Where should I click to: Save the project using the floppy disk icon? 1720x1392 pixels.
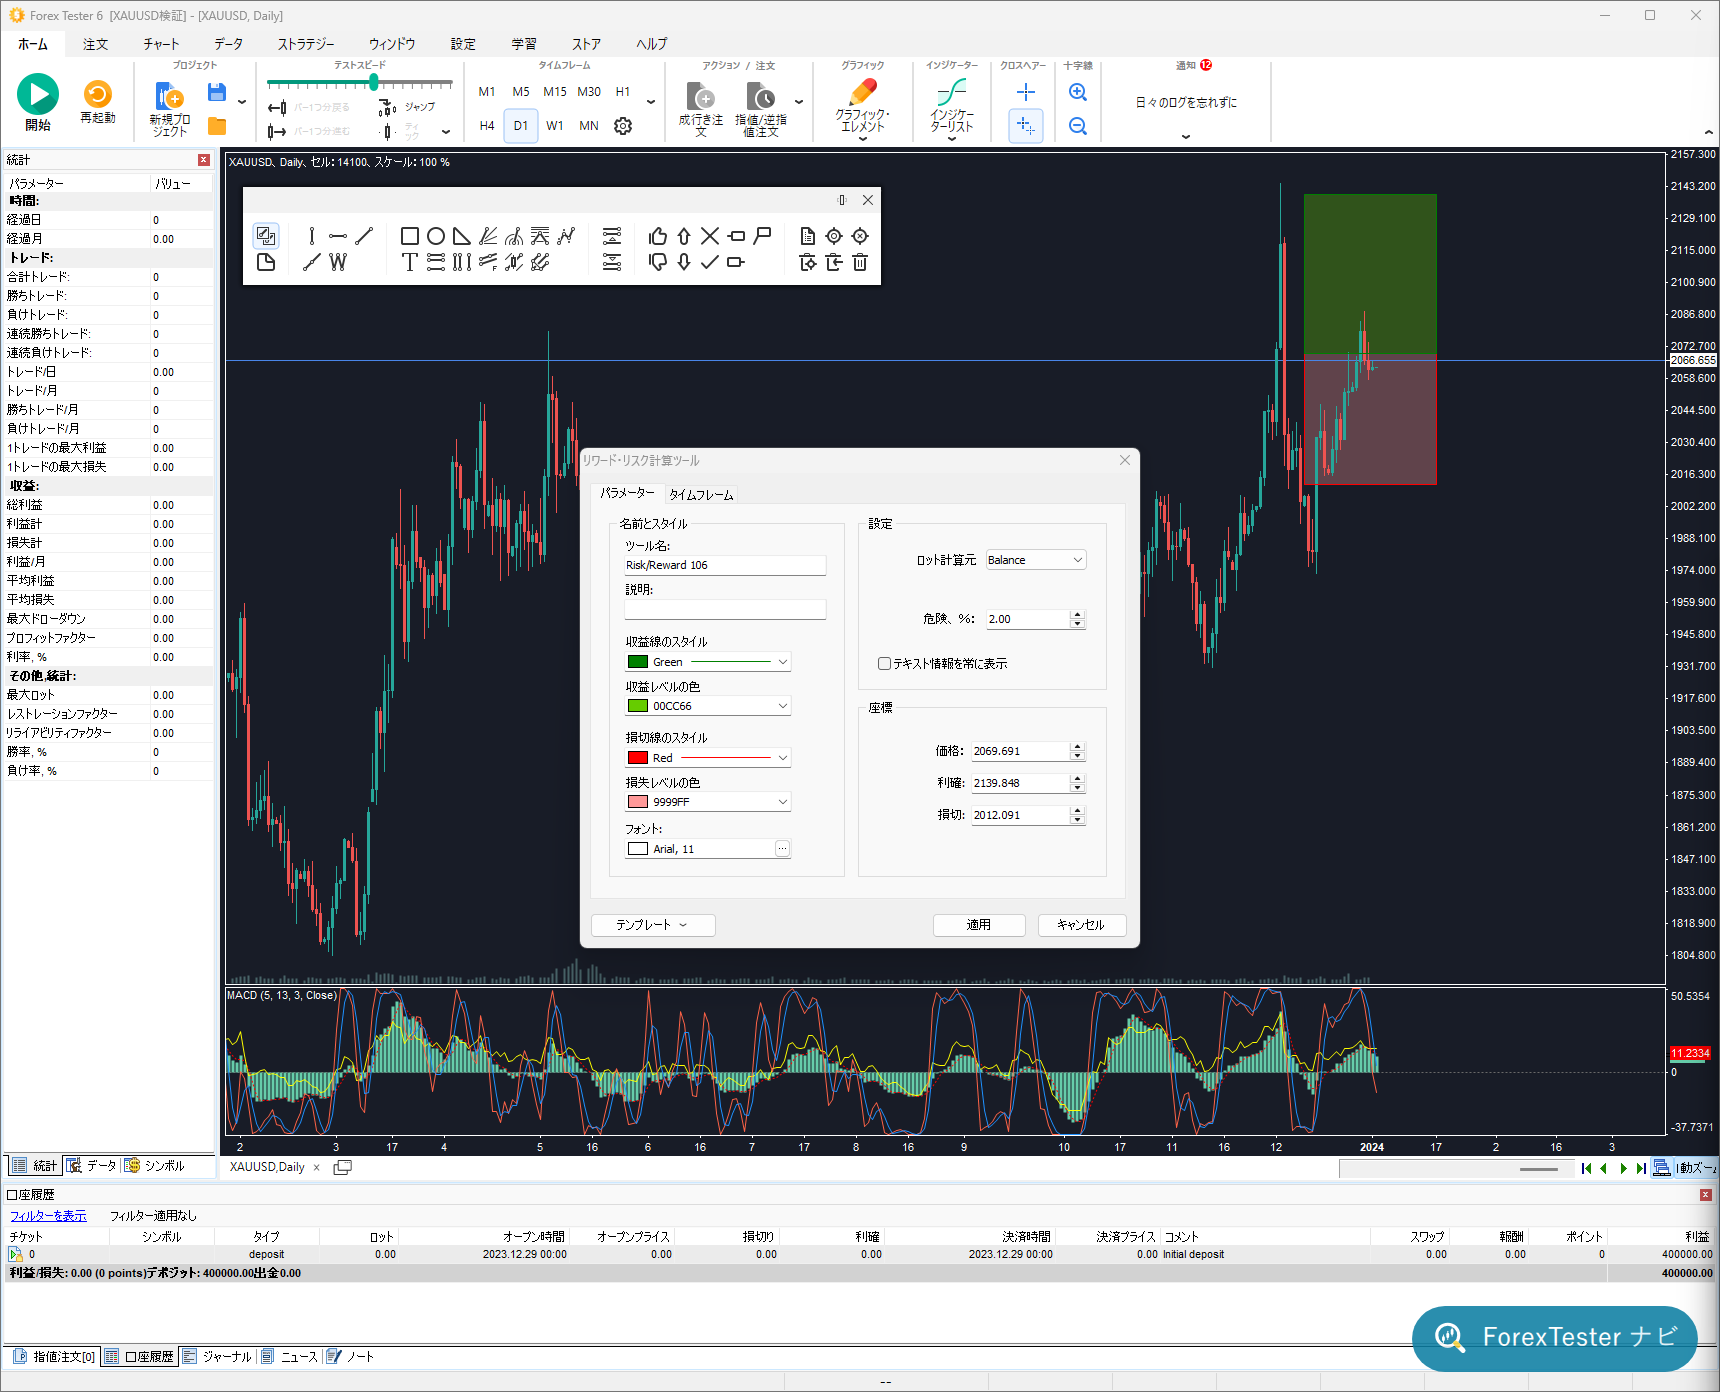click(216, 93)
